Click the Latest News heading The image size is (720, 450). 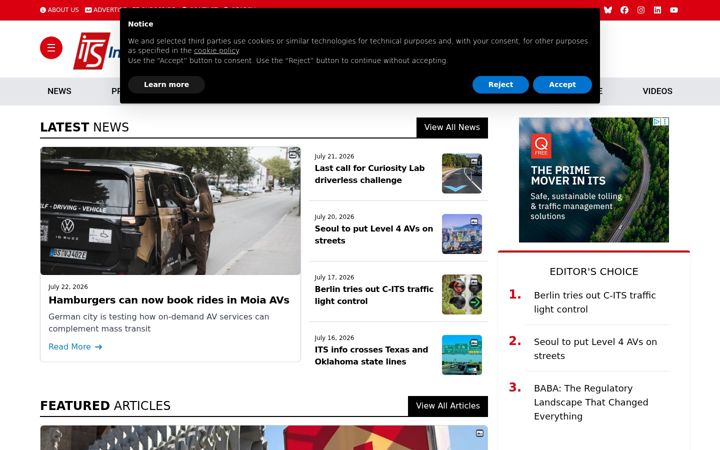point(84,127)
